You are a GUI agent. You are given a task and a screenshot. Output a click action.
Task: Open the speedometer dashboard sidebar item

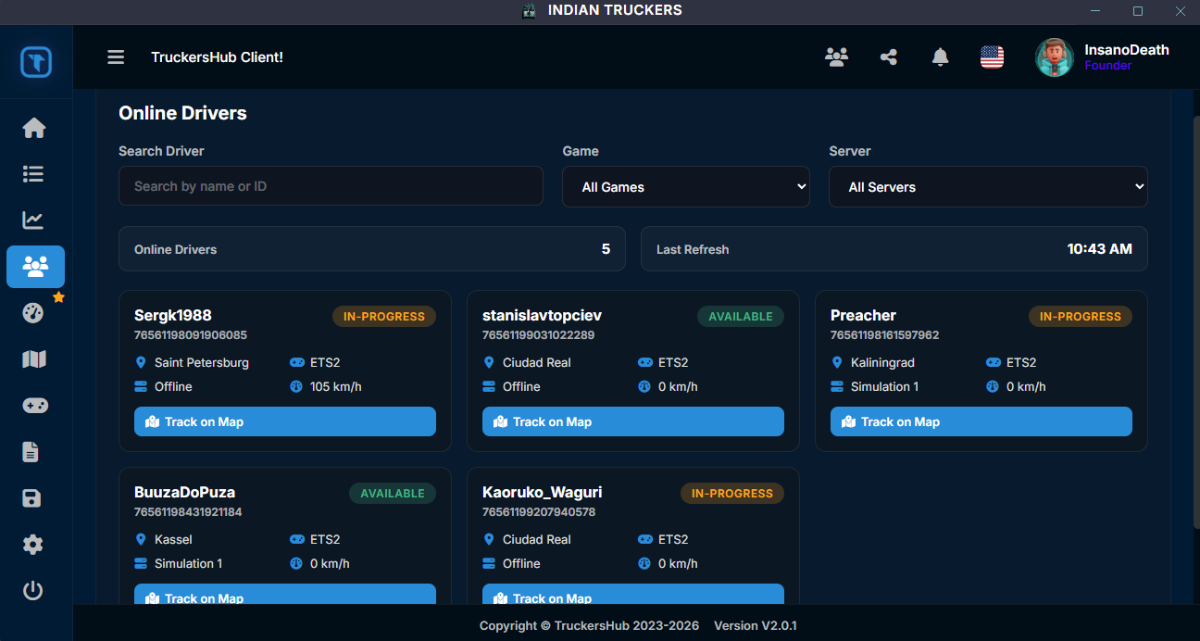(x=34, y=313)
